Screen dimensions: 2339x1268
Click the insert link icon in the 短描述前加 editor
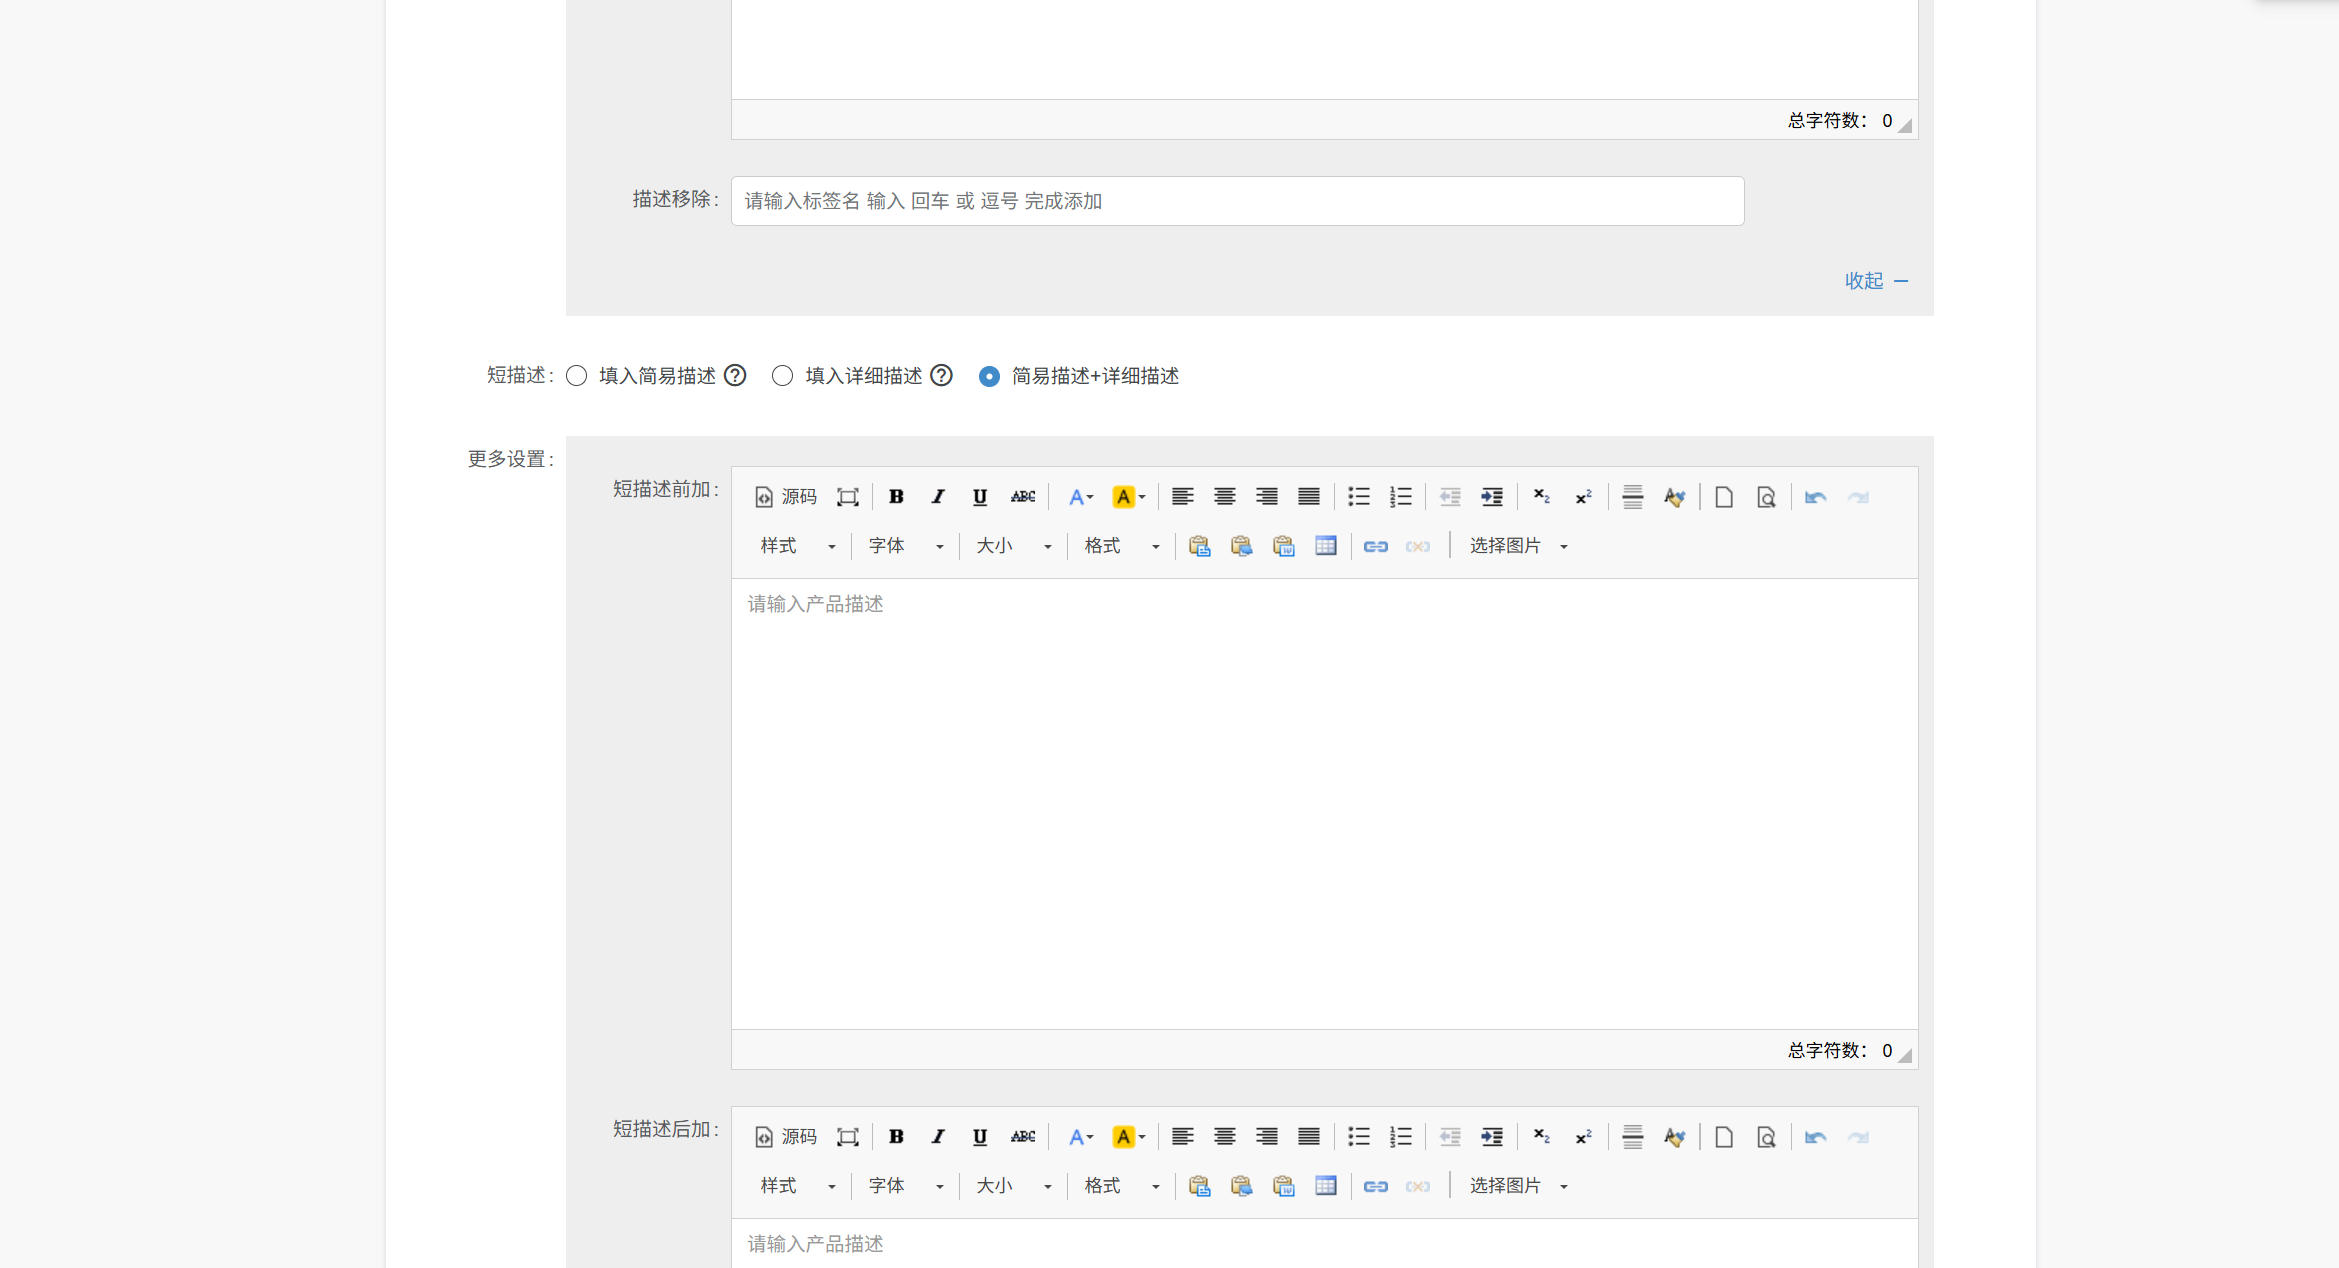pyautogui.click(x=1375, y=546)
